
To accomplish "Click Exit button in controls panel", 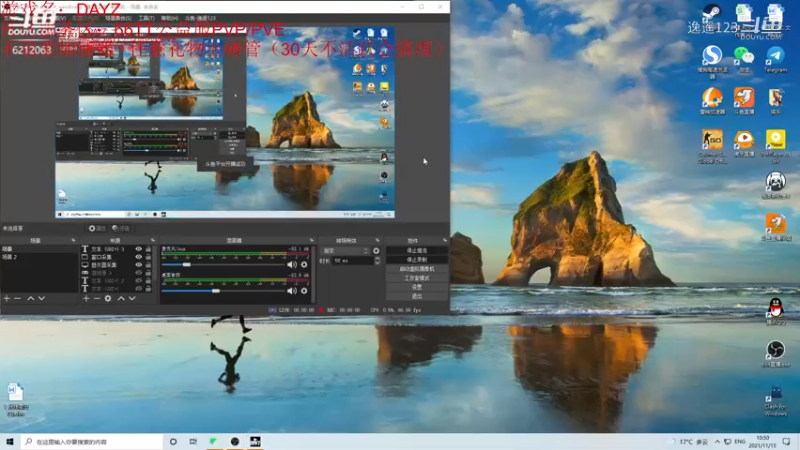I will pyautogui.click(x=417, y=296).
